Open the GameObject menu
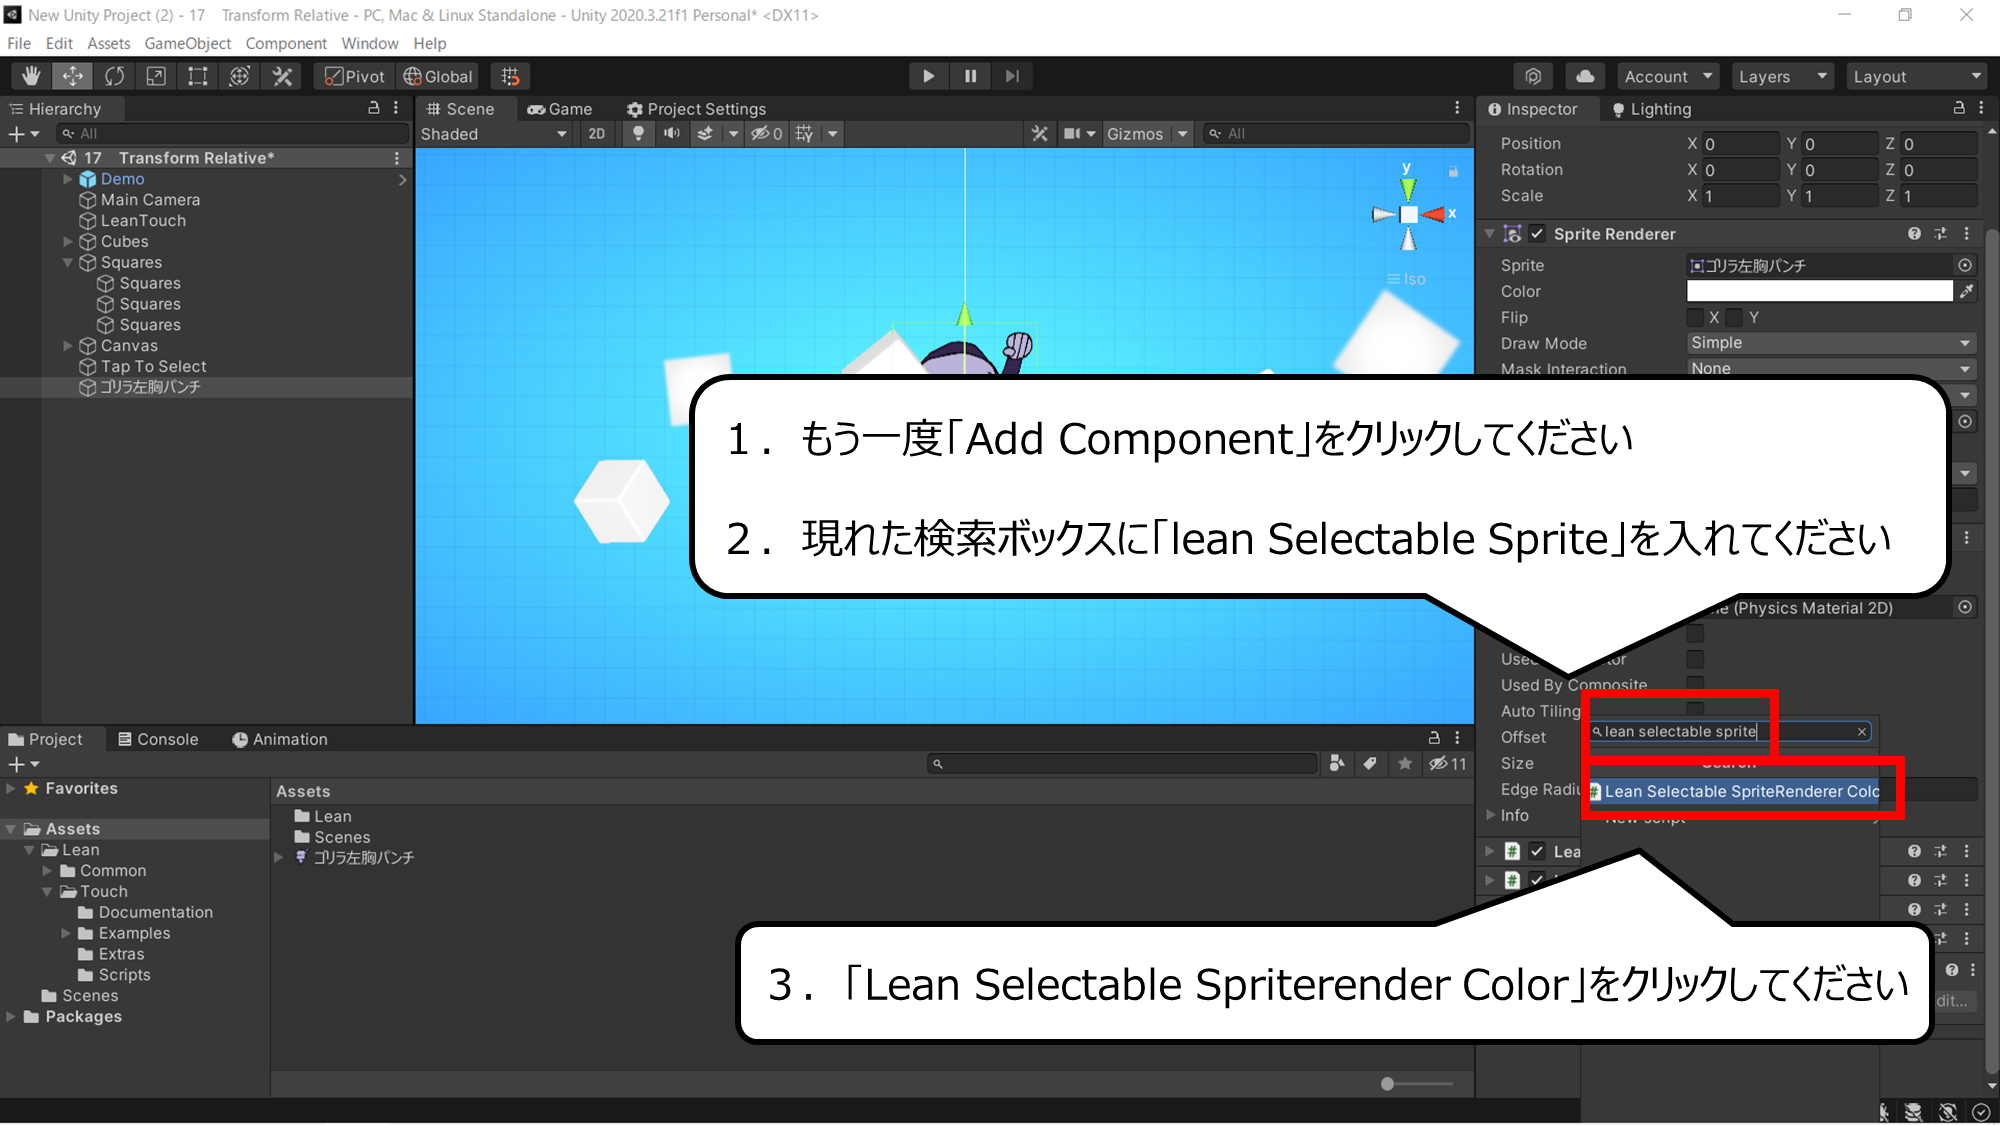This screenshot has height=1125, width=2000. [187, 43]
